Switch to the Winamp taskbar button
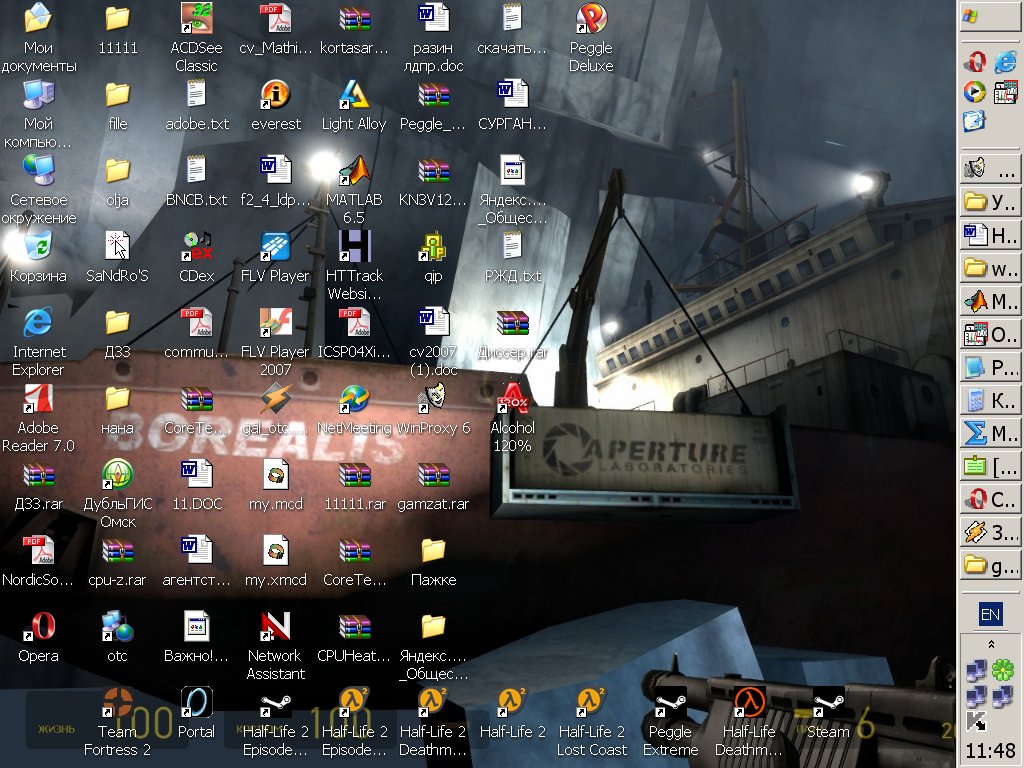The height and width of the screenshot is (768, 1024). click(990, 532)
